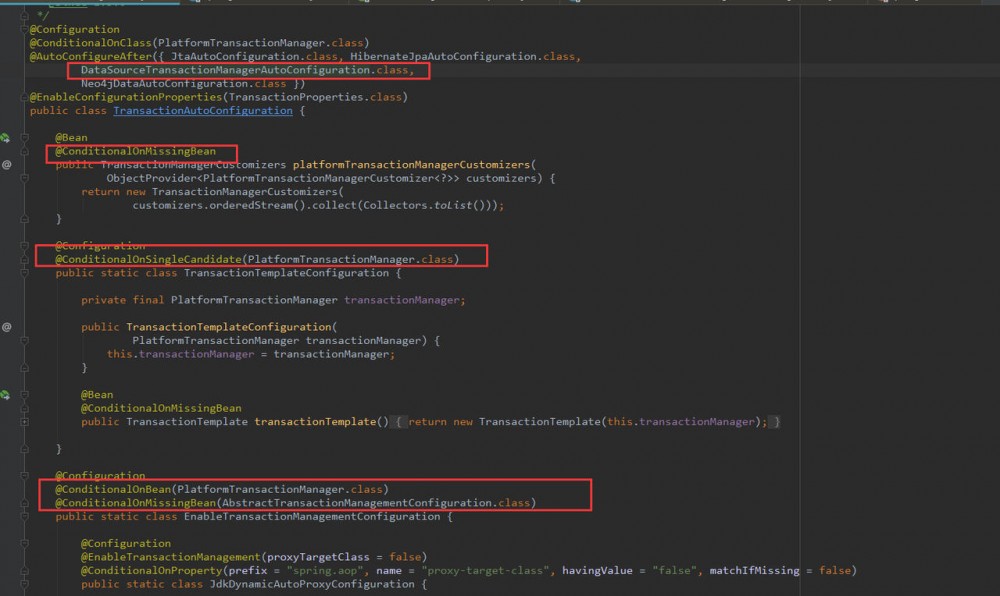Click the folded 'return new TransactionTemplate' placeholder
This screenshot has height=596, width=1000.
[584, 421]
